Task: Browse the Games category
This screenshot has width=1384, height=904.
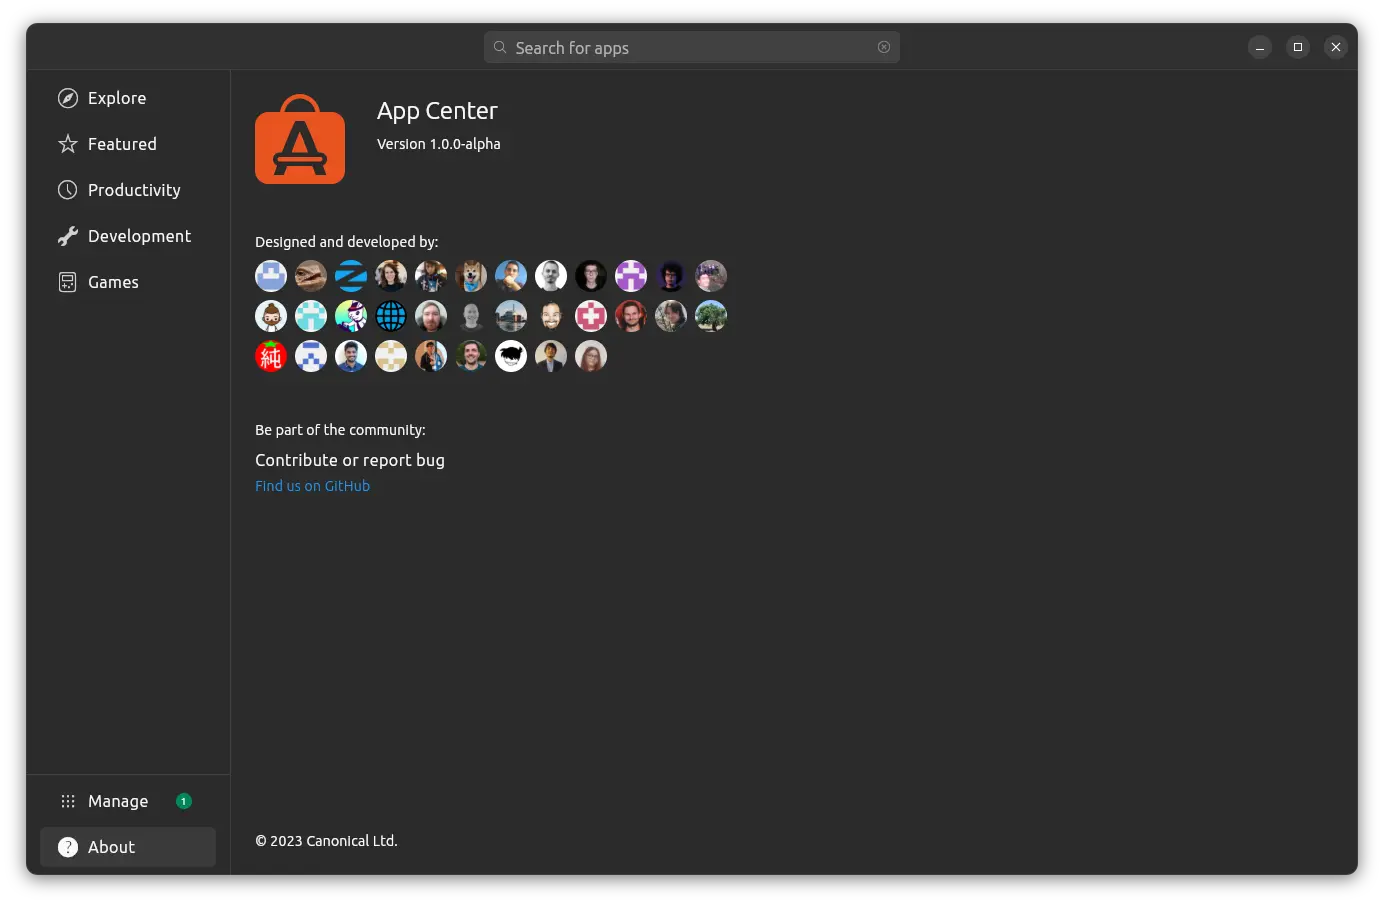Action: (128, 282)
